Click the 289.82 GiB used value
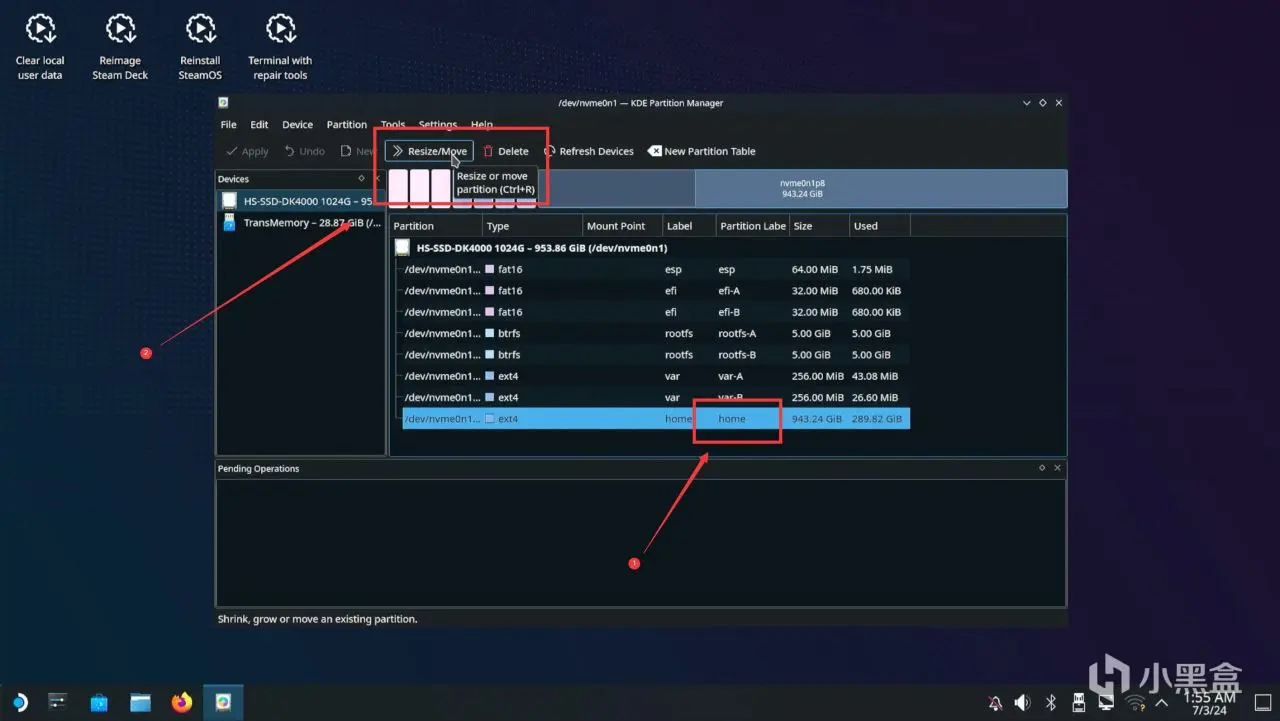This screenshot has height=721, width=1280. (x=877, y=419)
